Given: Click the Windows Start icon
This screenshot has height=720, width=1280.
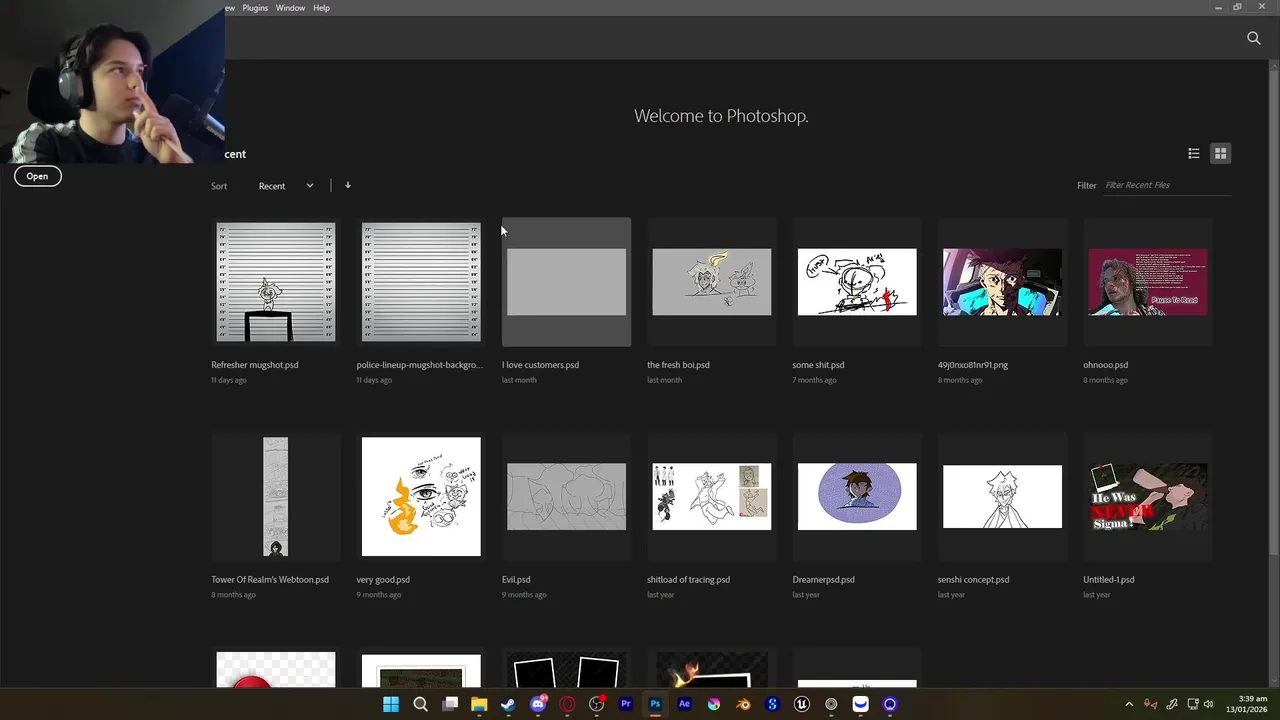Looking at the screenshot, I should pyautogui.click(x=391, y=704).
